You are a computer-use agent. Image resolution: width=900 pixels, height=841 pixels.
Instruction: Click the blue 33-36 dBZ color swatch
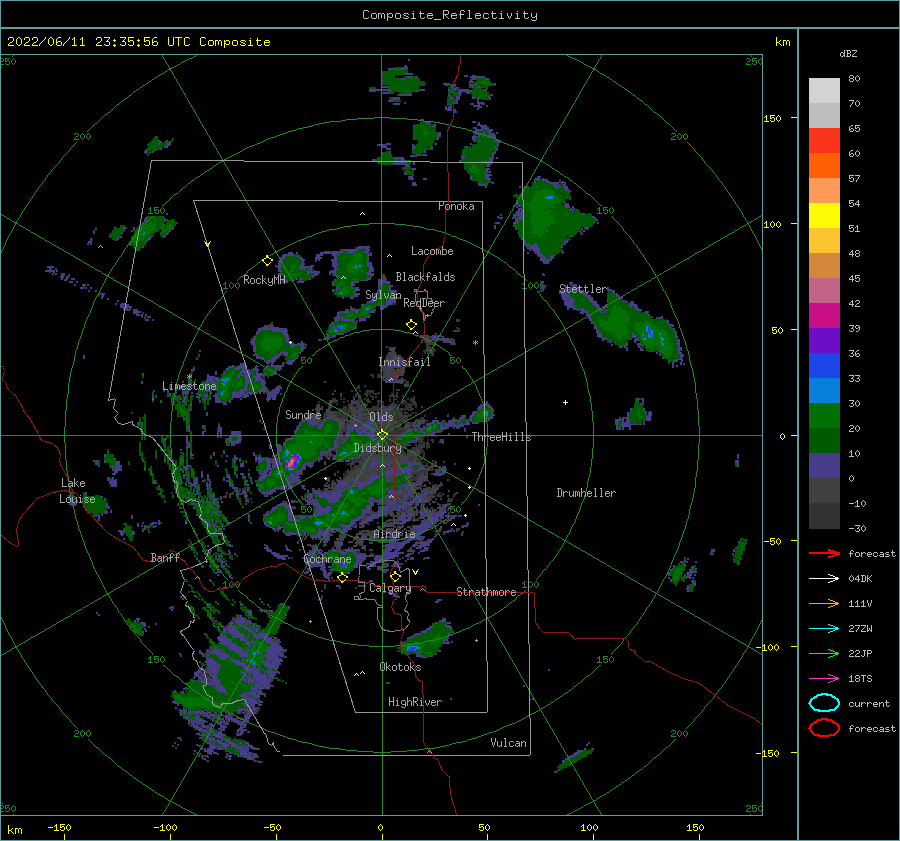point(824,366)
